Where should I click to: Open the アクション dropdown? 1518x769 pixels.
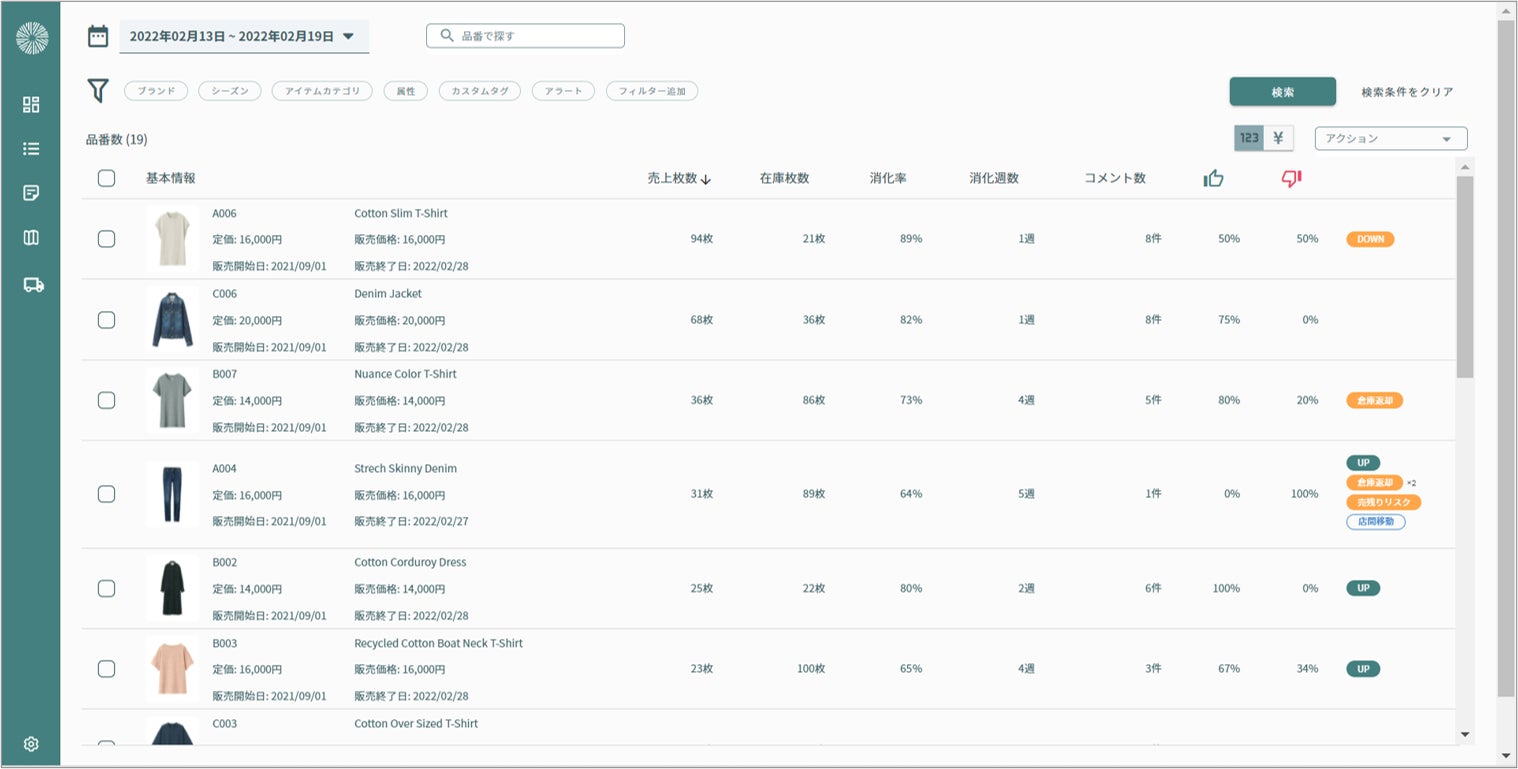[1390, 139]
